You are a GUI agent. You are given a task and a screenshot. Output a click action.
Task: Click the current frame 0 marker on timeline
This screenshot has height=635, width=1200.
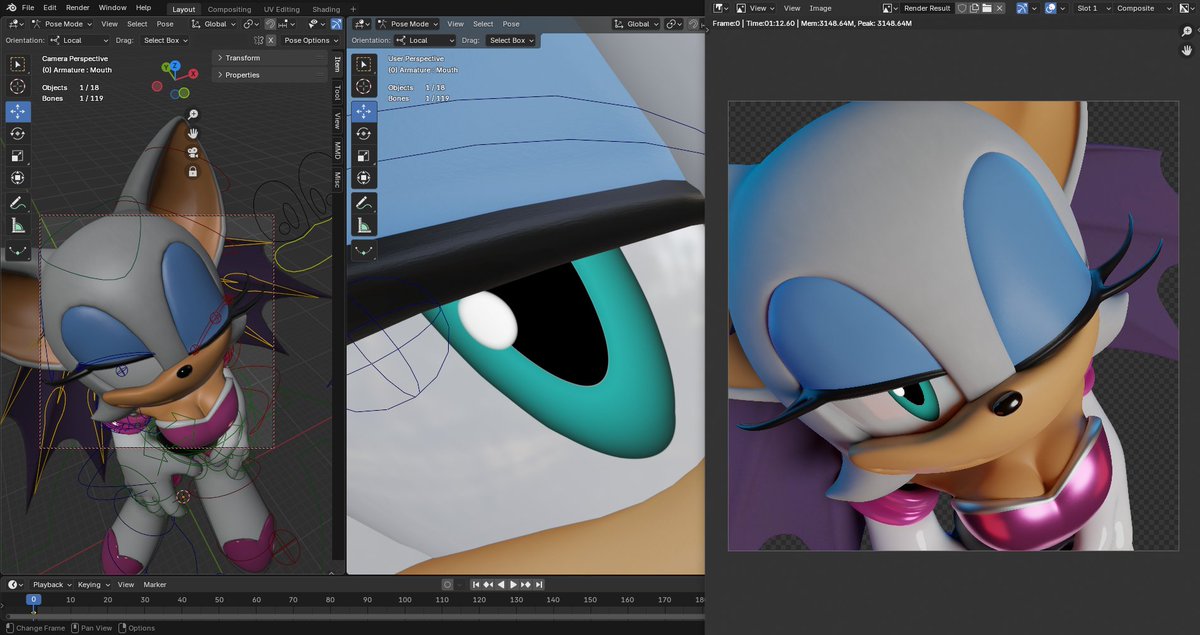(33, 599)
